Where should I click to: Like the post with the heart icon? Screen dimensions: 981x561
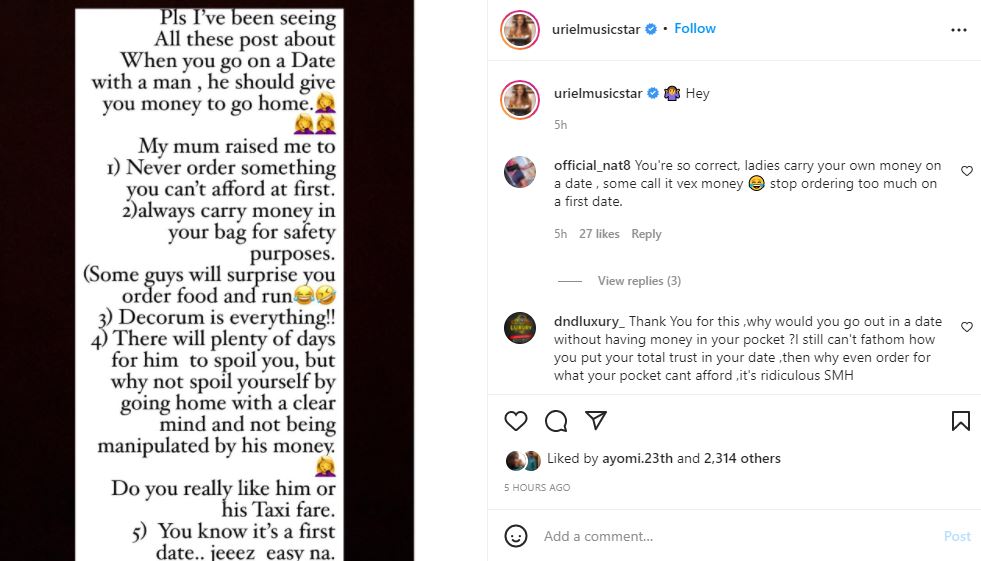tap(516, 421)
